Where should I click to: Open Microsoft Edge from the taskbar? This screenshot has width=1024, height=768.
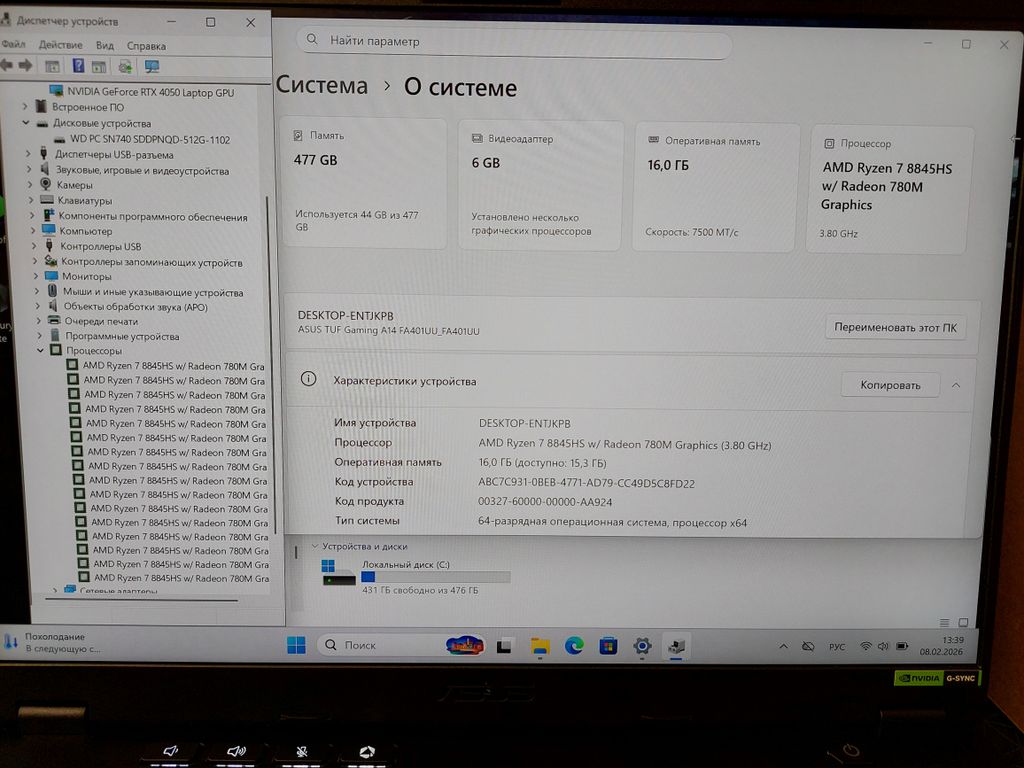pos(574,646)
